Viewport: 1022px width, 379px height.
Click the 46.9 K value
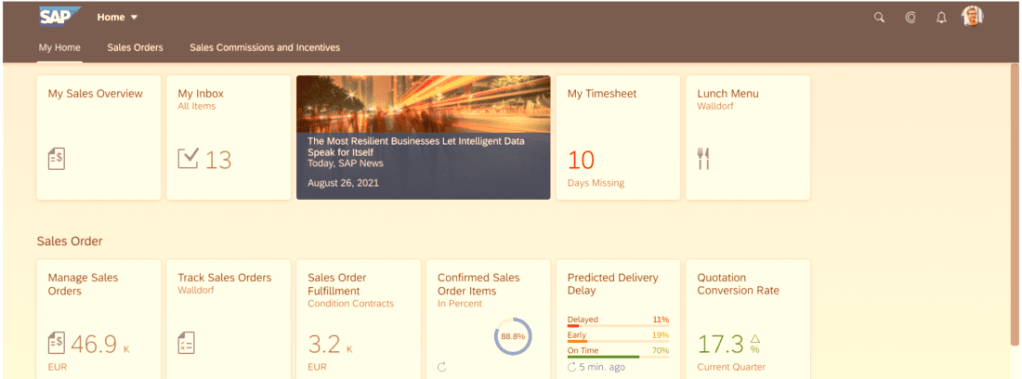pyautogui.click(x=100, y=344)
